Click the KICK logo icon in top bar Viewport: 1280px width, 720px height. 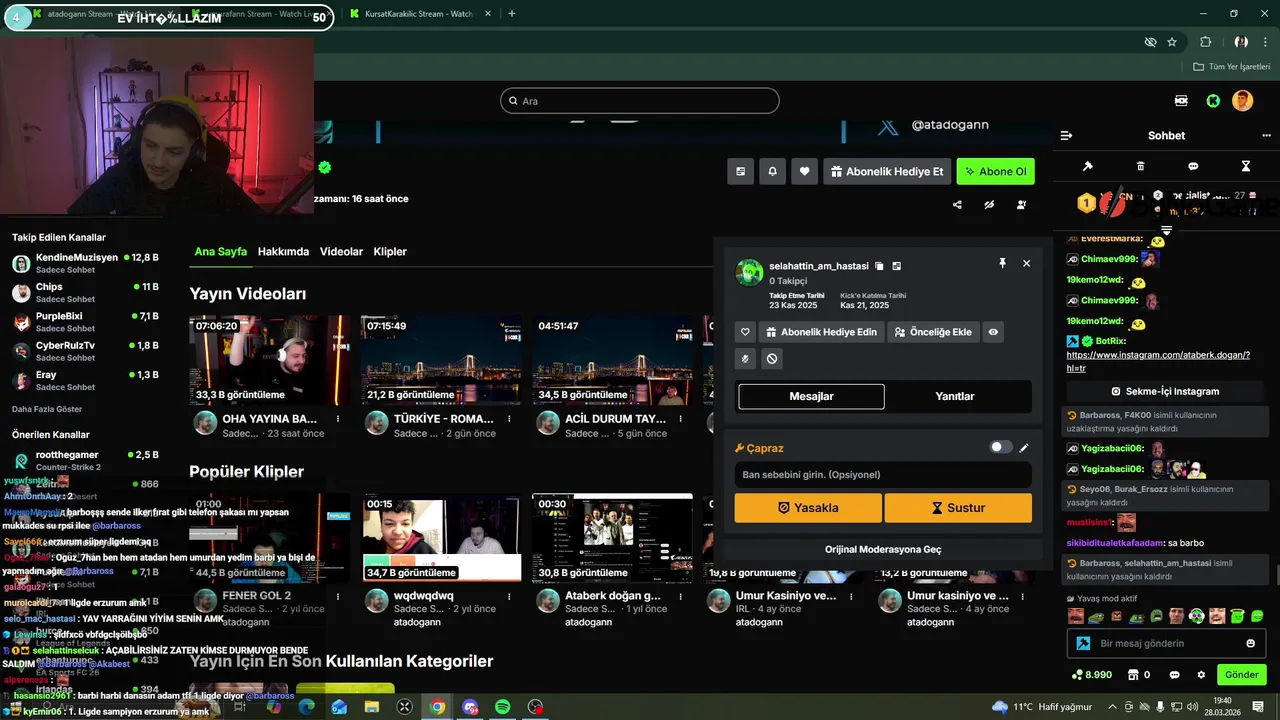1213,101
